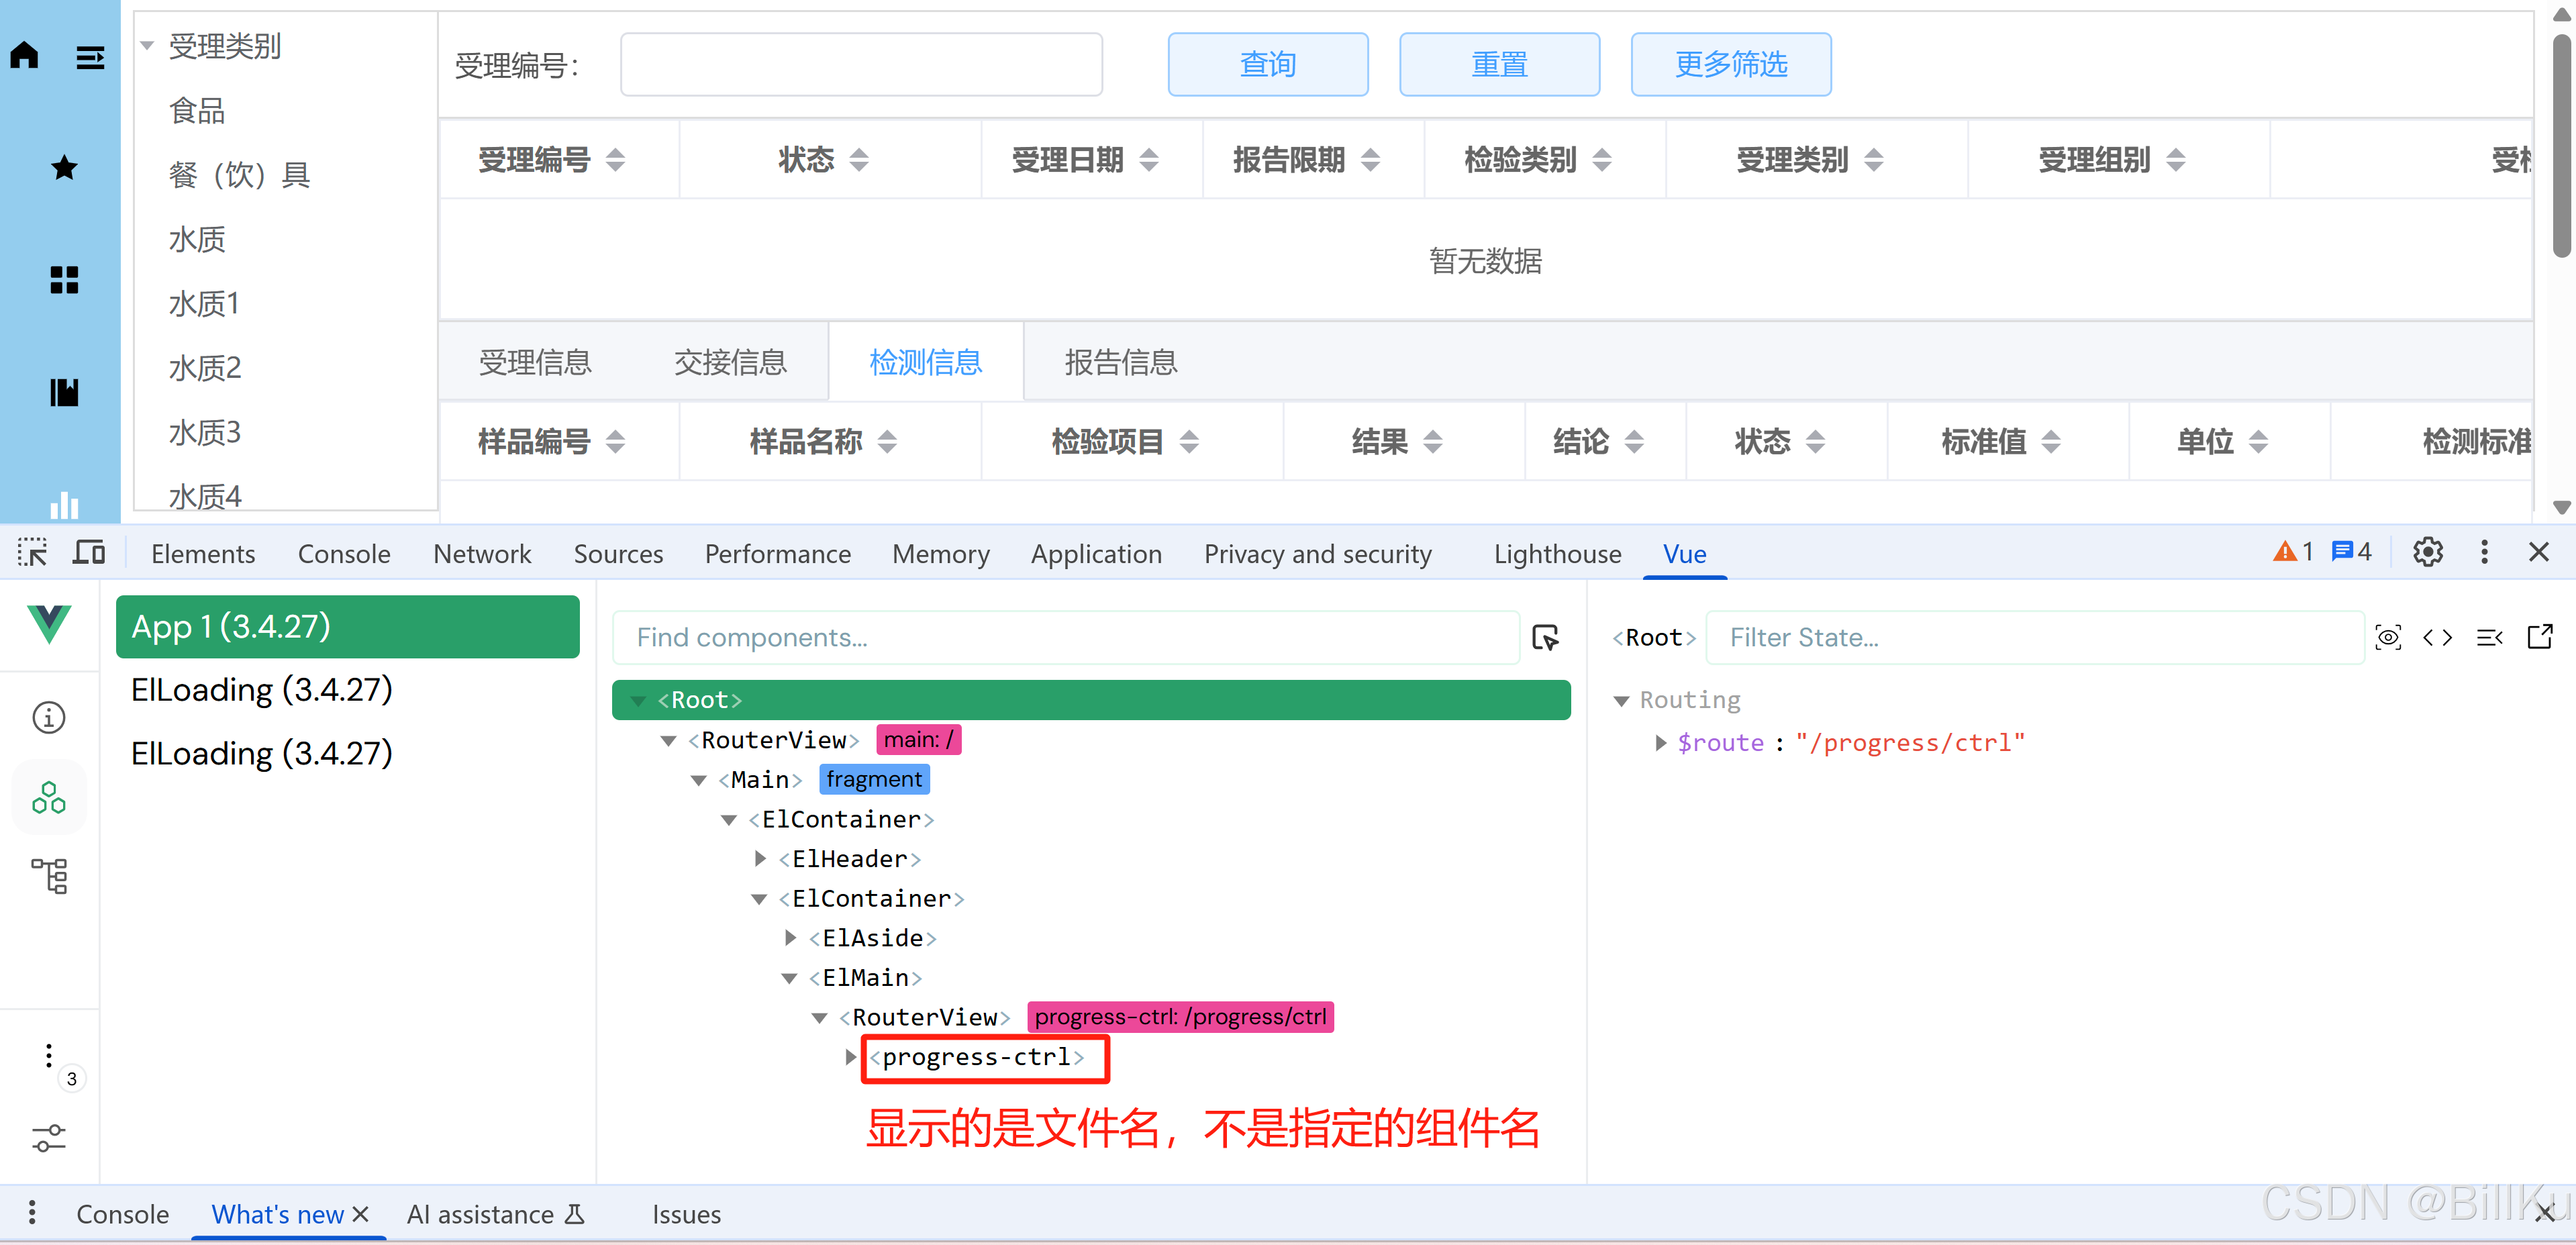Select 水质2 in category tree

point(205,368)
